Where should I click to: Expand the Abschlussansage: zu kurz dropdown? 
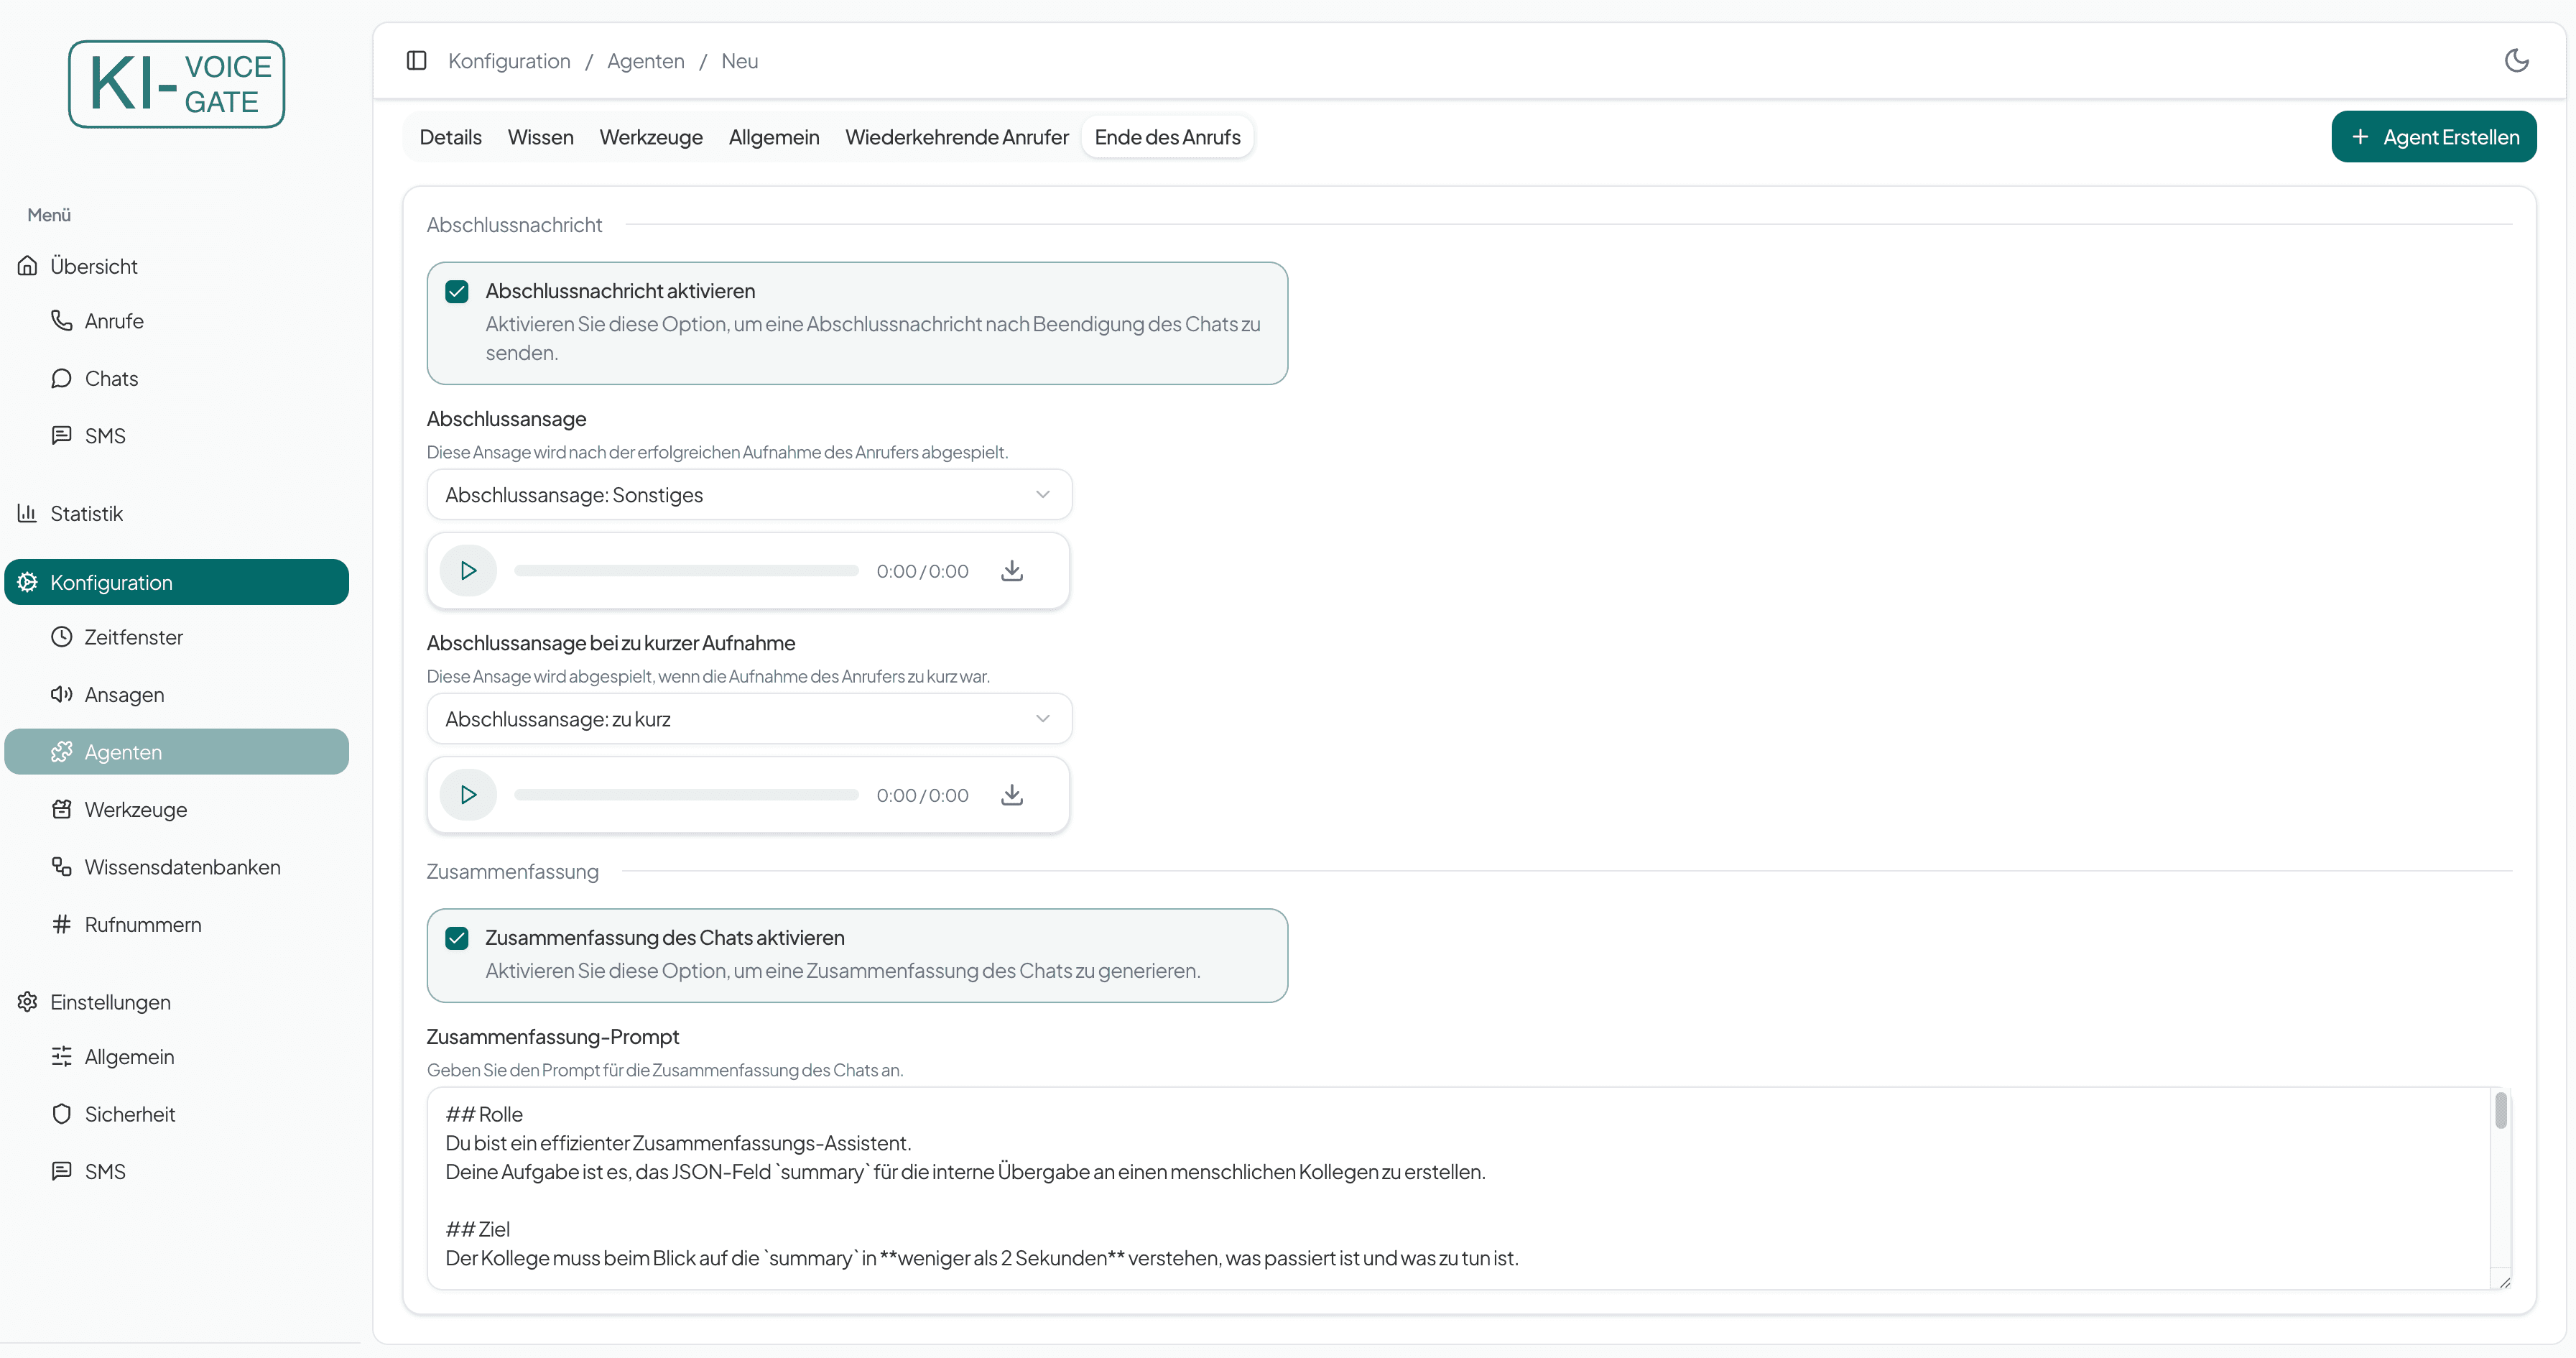point(748,718)
